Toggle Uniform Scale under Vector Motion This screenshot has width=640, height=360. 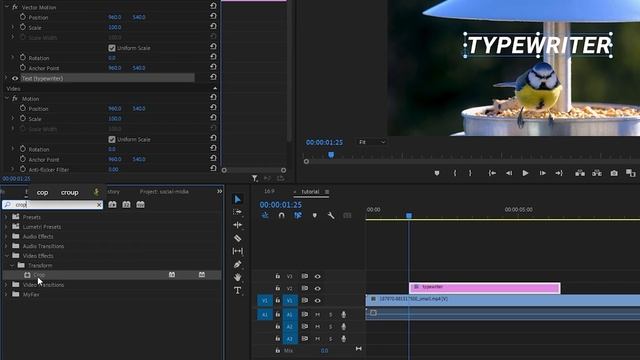(111, 48)
